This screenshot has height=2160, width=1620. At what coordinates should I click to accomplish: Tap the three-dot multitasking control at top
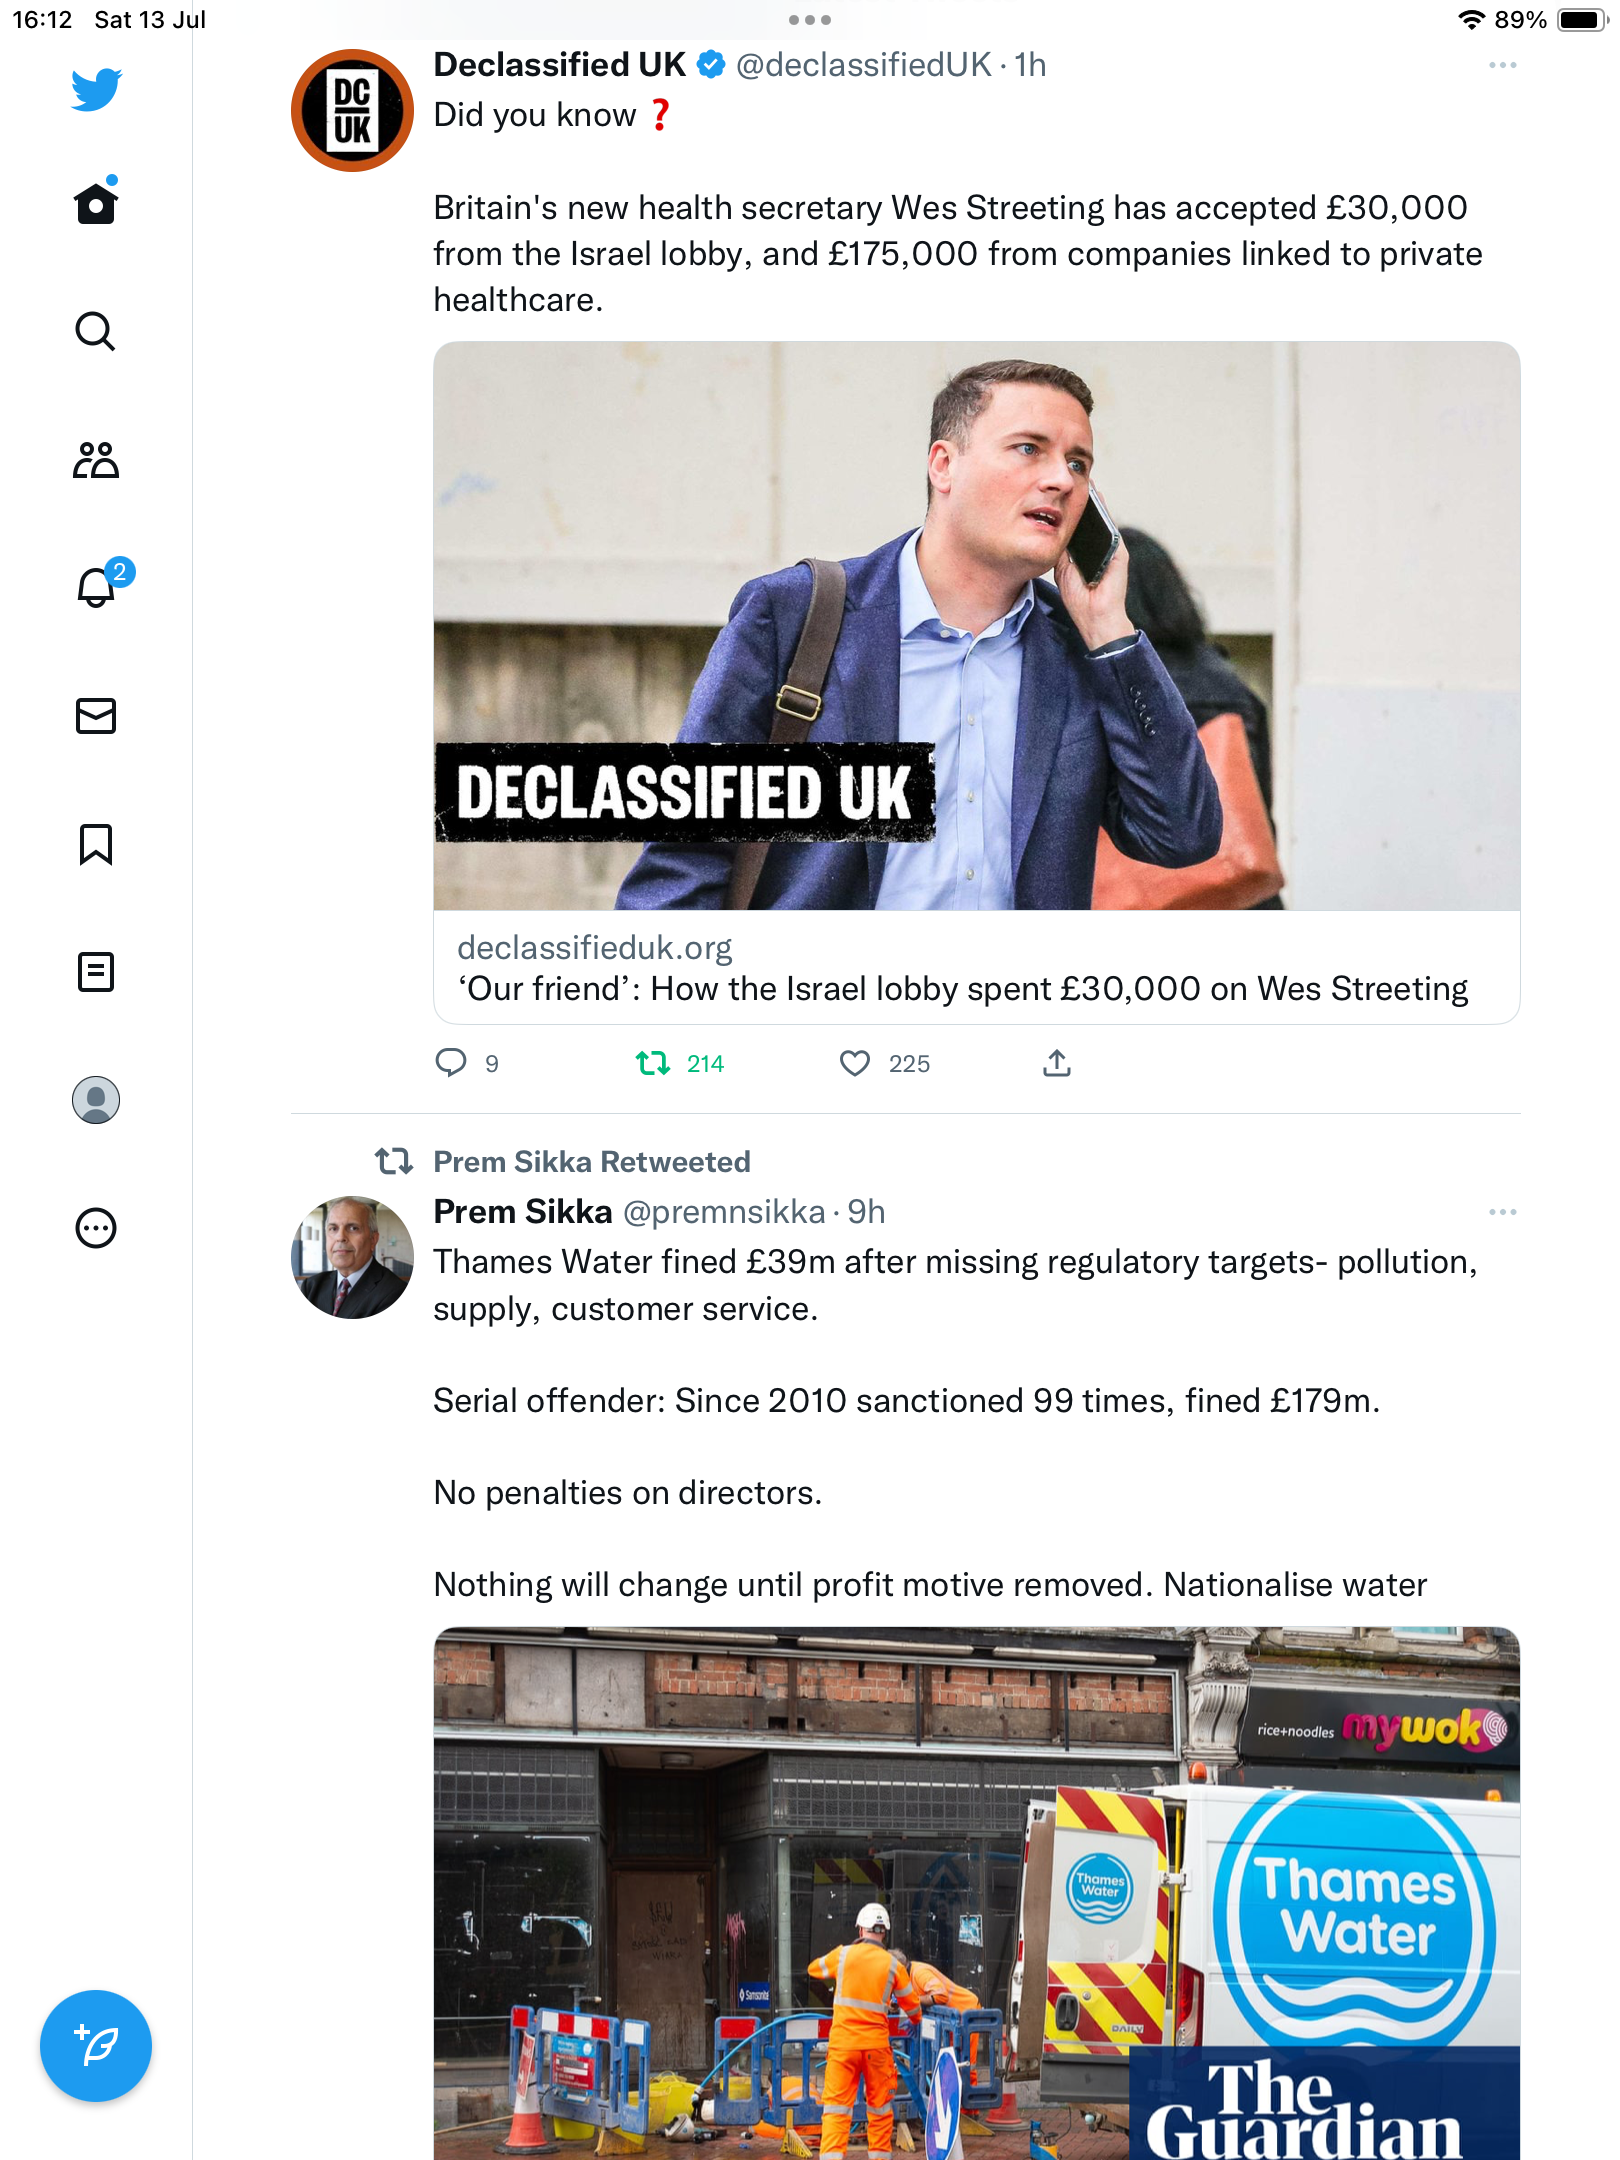click(x=810, y=20)
